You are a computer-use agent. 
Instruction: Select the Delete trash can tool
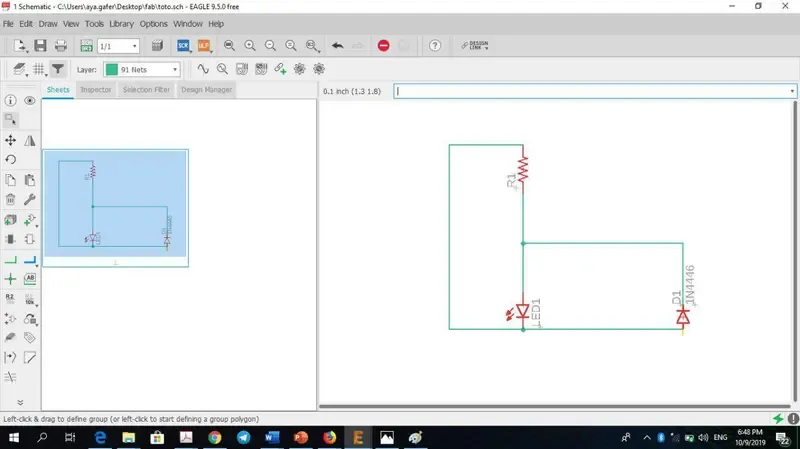pyautogui.click(x=11, y=199)
